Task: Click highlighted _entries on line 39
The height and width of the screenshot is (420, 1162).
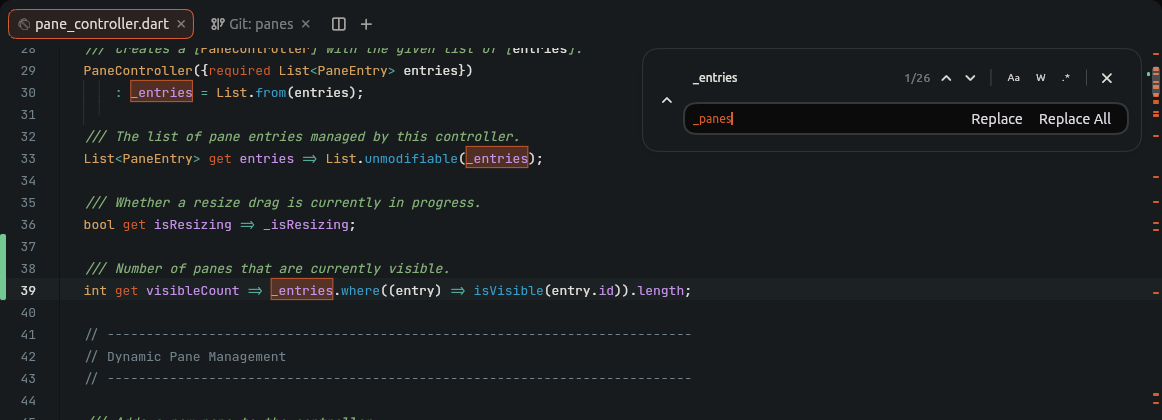Action: (302, 290)
